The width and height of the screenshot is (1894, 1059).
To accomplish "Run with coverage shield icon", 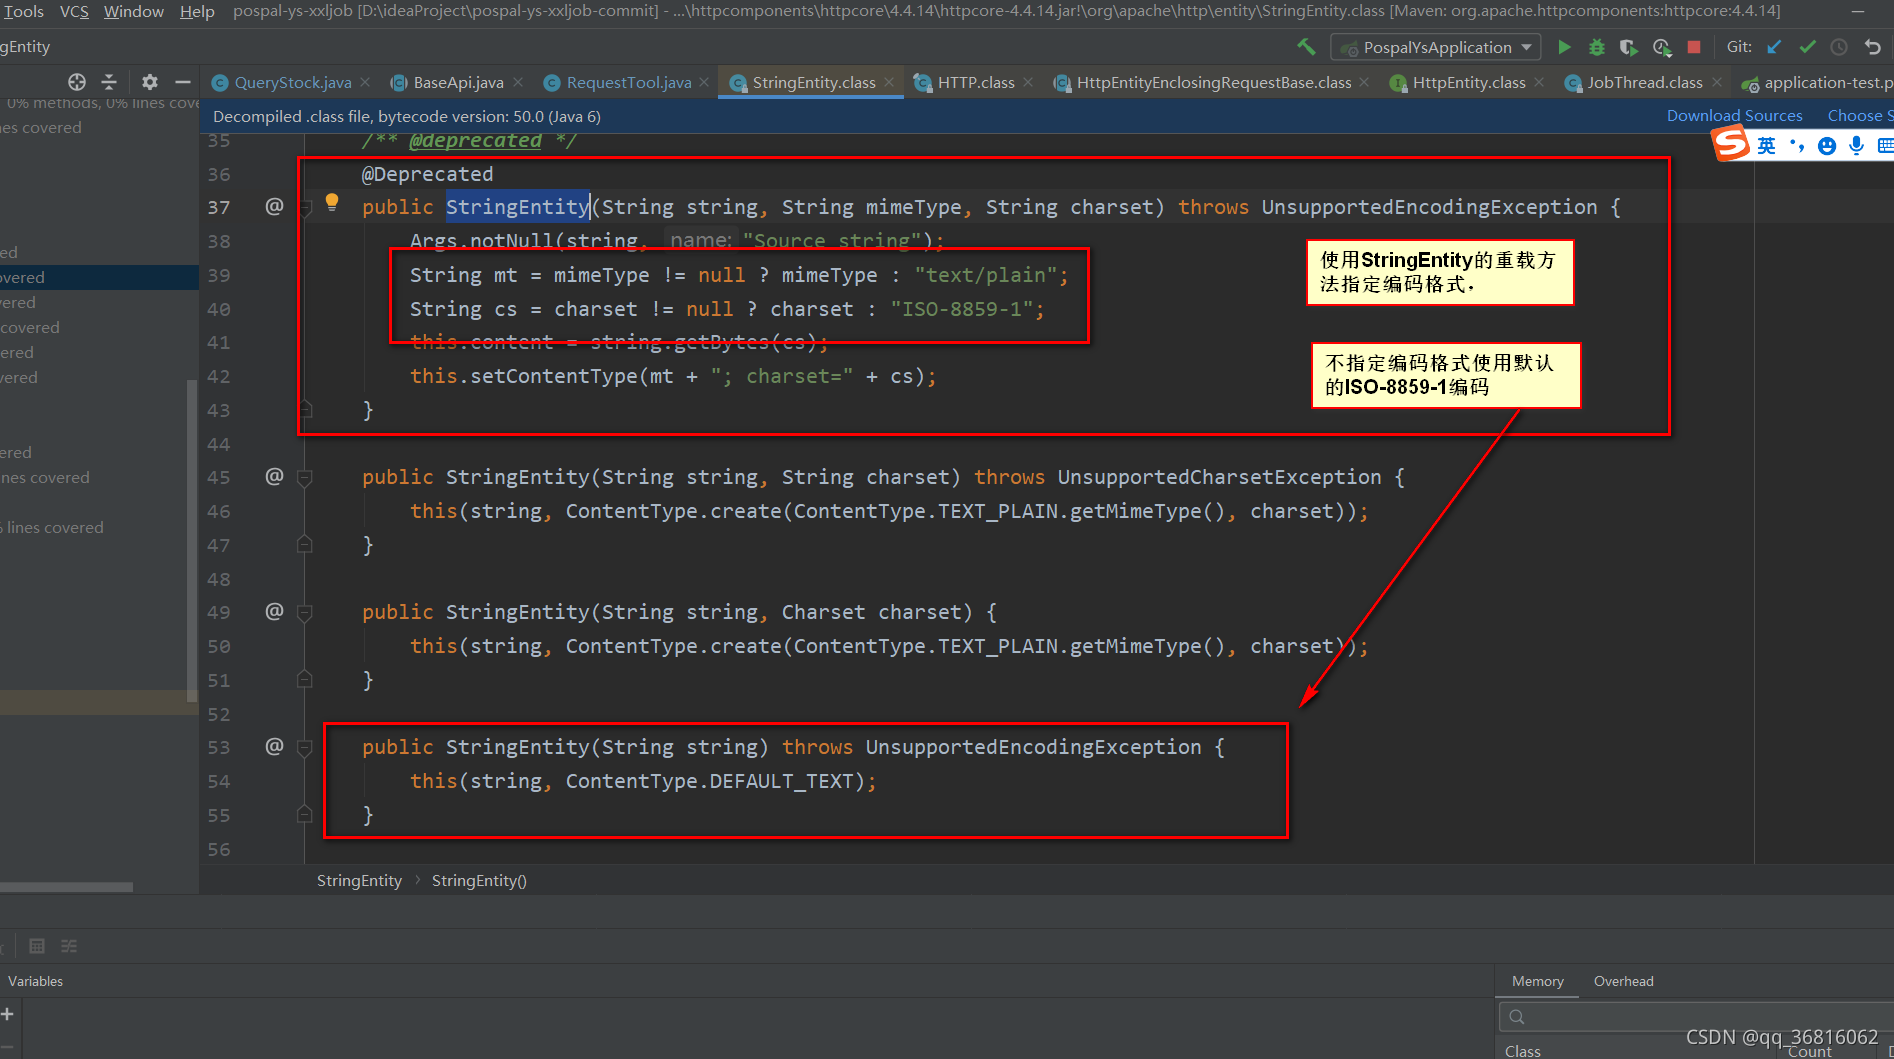I will click(1629, 47).
